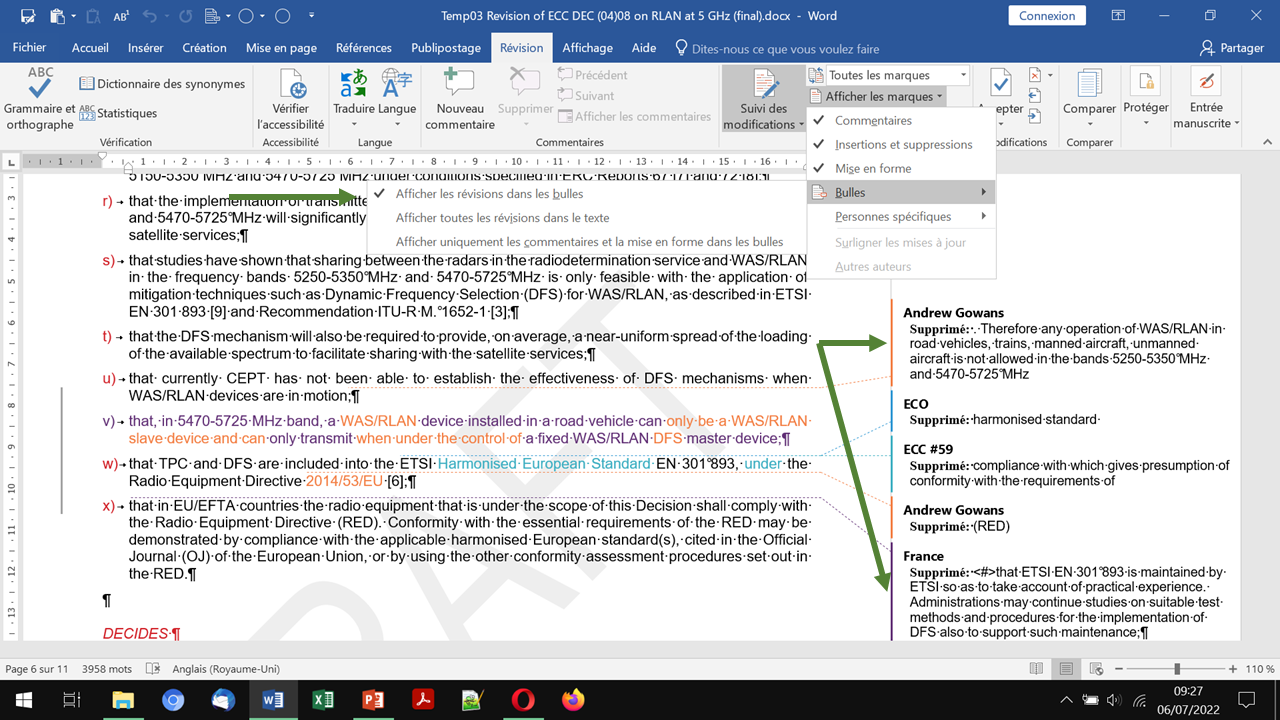Click Page 6 sur 11 indicator

pyautogui.click(x=37, y=669)
